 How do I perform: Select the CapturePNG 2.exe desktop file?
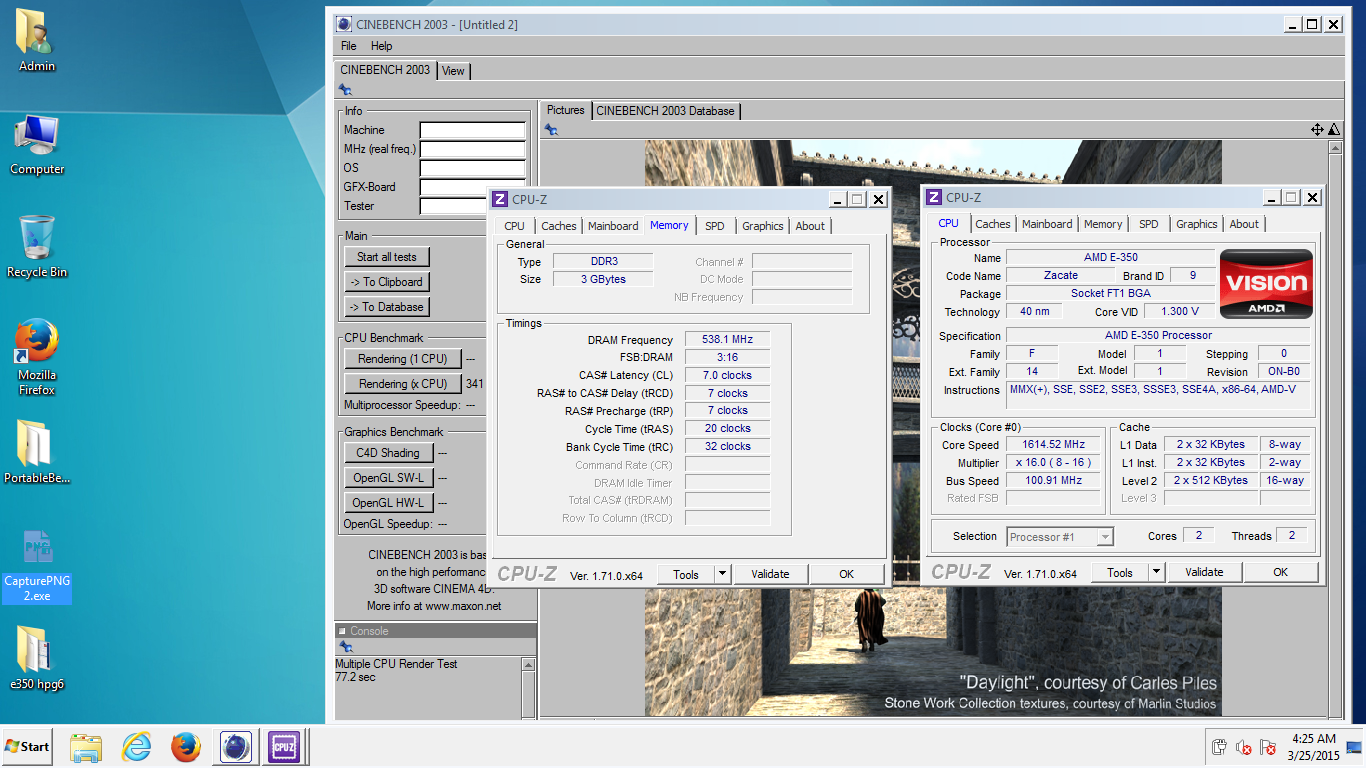click(x=37, y=566)
